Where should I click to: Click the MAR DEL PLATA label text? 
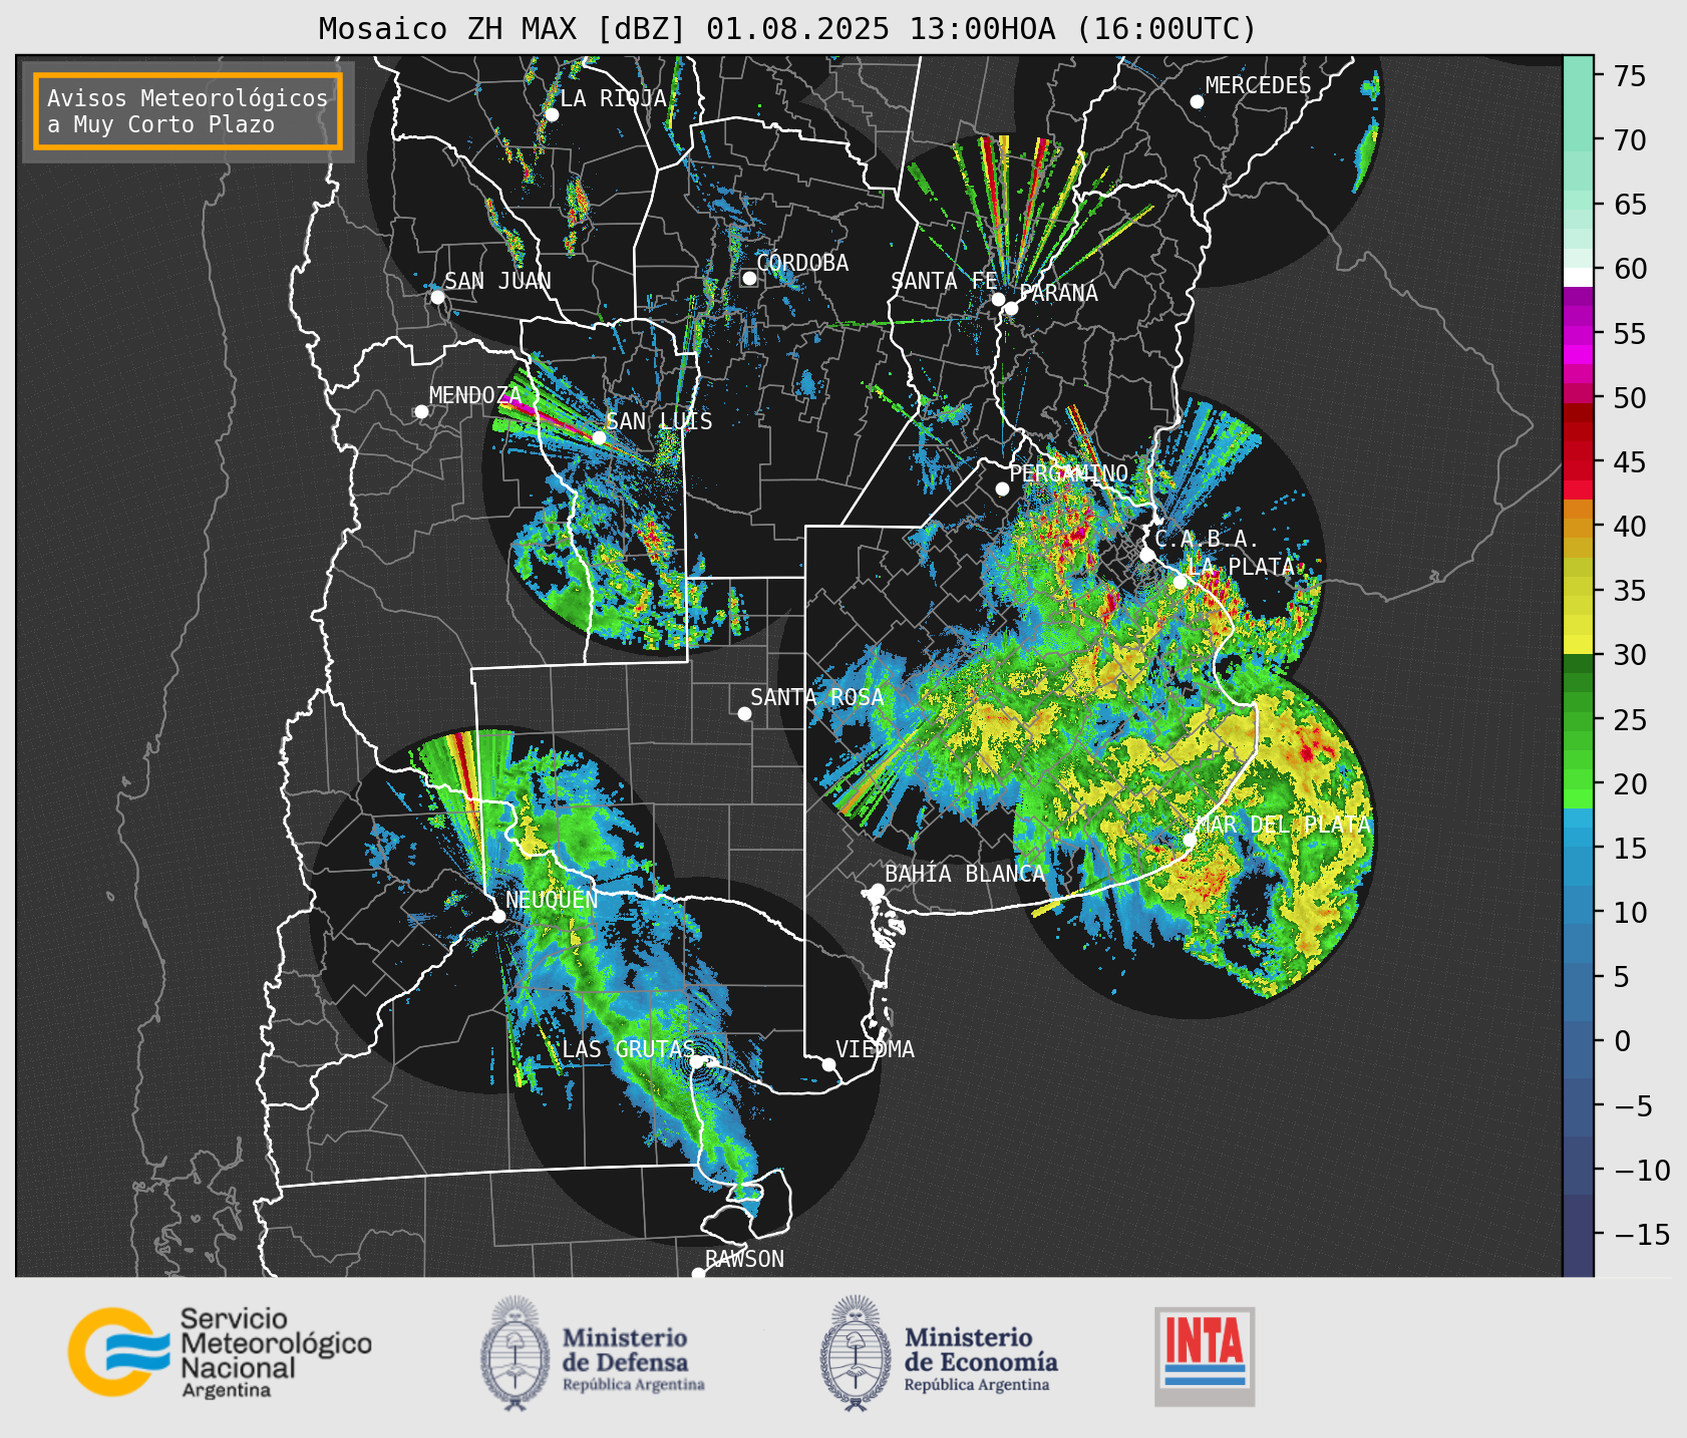tap(1283, 825)
